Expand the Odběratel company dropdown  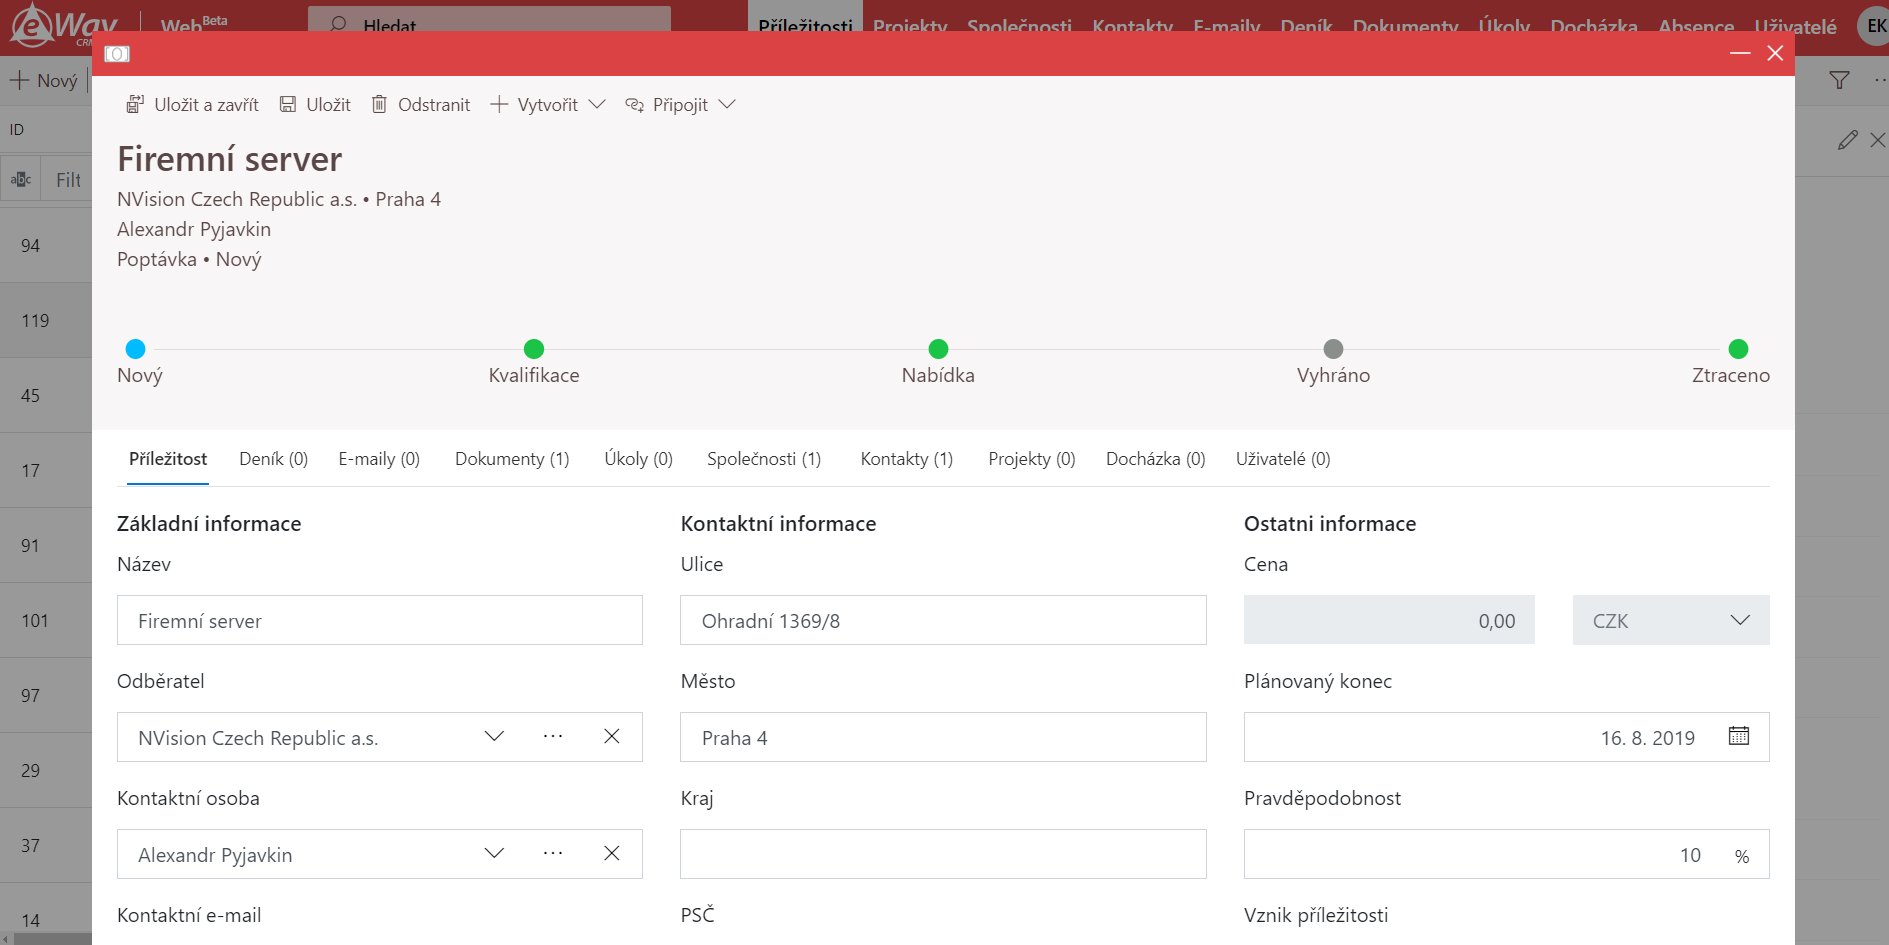(x=494, y=736)
